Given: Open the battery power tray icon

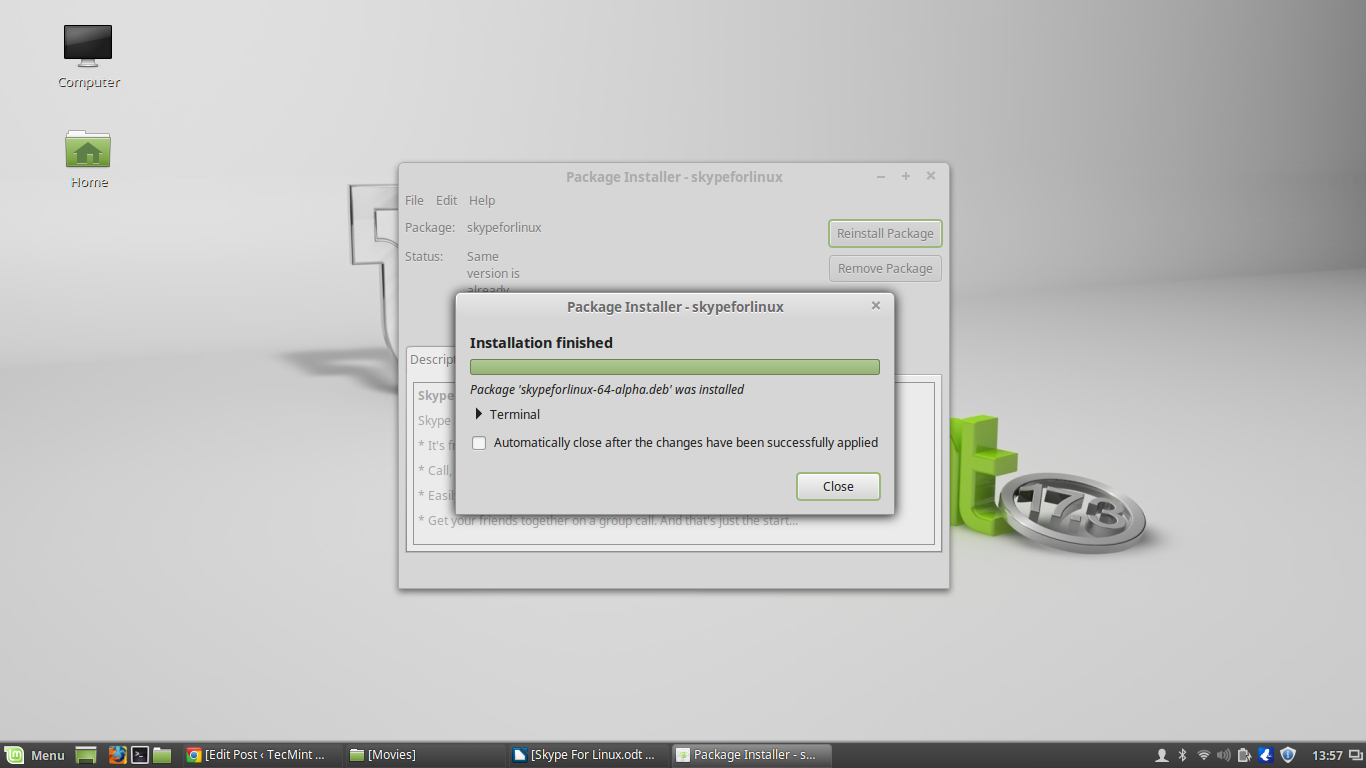Looking at the screenshot, I should [1245, 755].
